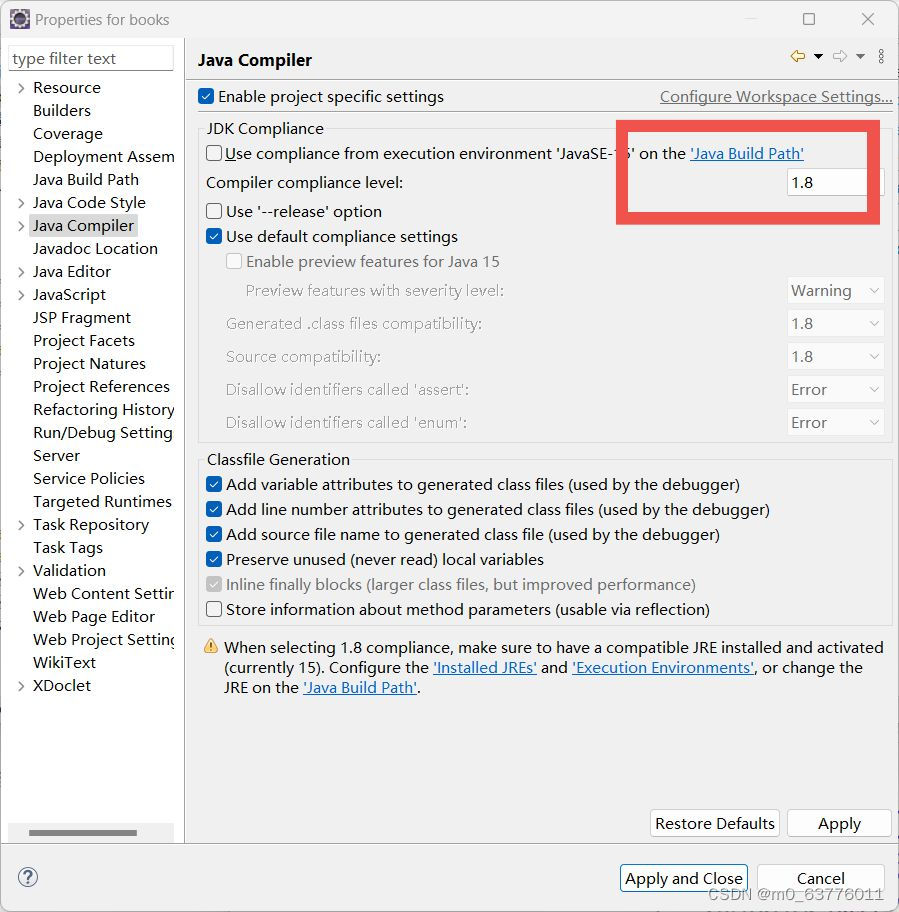Click the 'Apply and Close' button
The width and height of the screenshot is (899, 912).
pos(683,878)
